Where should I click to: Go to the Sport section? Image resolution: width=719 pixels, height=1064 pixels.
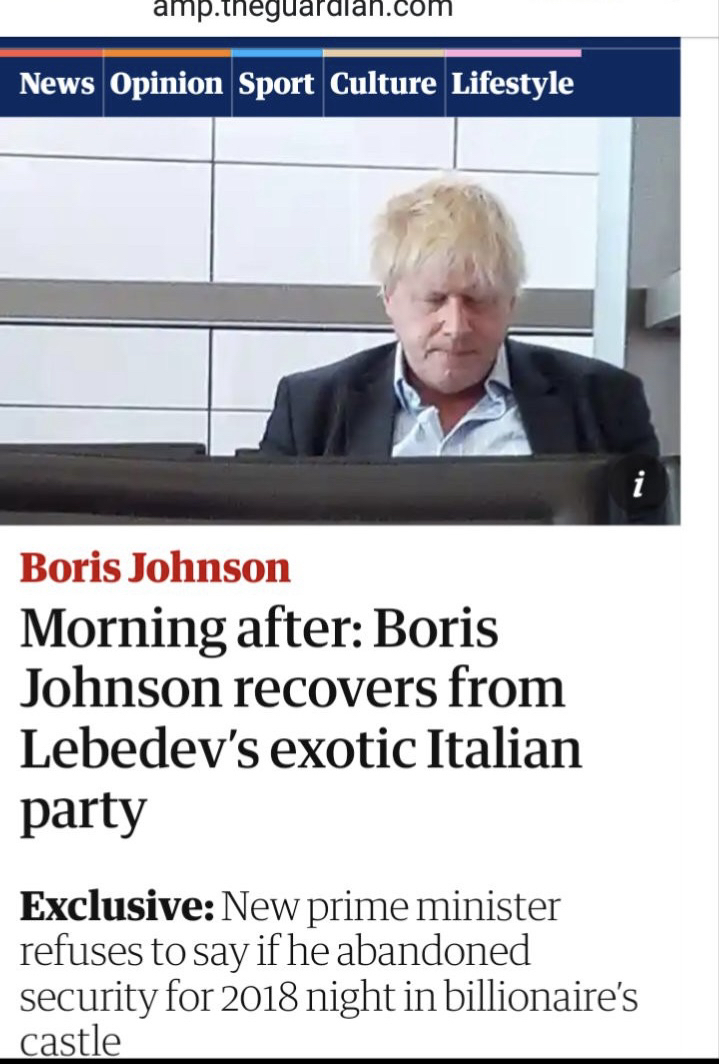(x=277, y=84)
